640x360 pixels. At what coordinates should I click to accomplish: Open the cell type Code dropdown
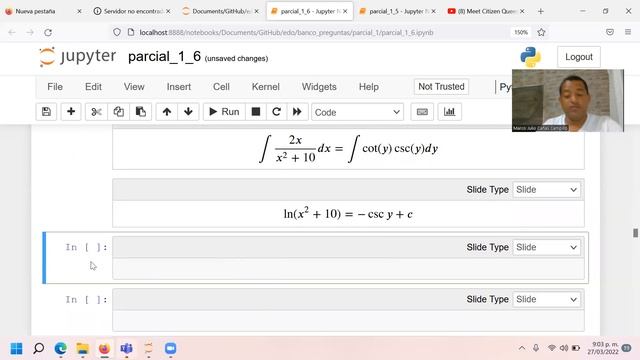tap(357, 112)
